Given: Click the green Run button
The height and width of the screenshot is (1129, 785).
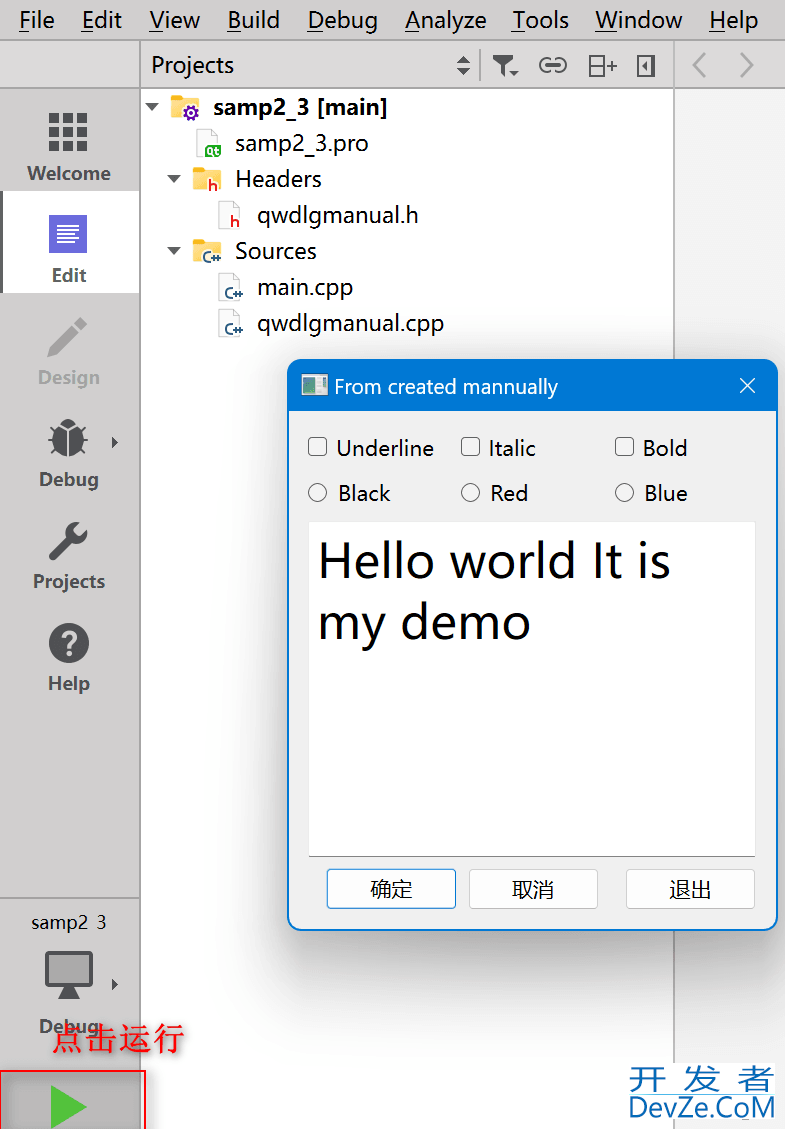Looking at the screenshot, I should (x=69, y=1105).
